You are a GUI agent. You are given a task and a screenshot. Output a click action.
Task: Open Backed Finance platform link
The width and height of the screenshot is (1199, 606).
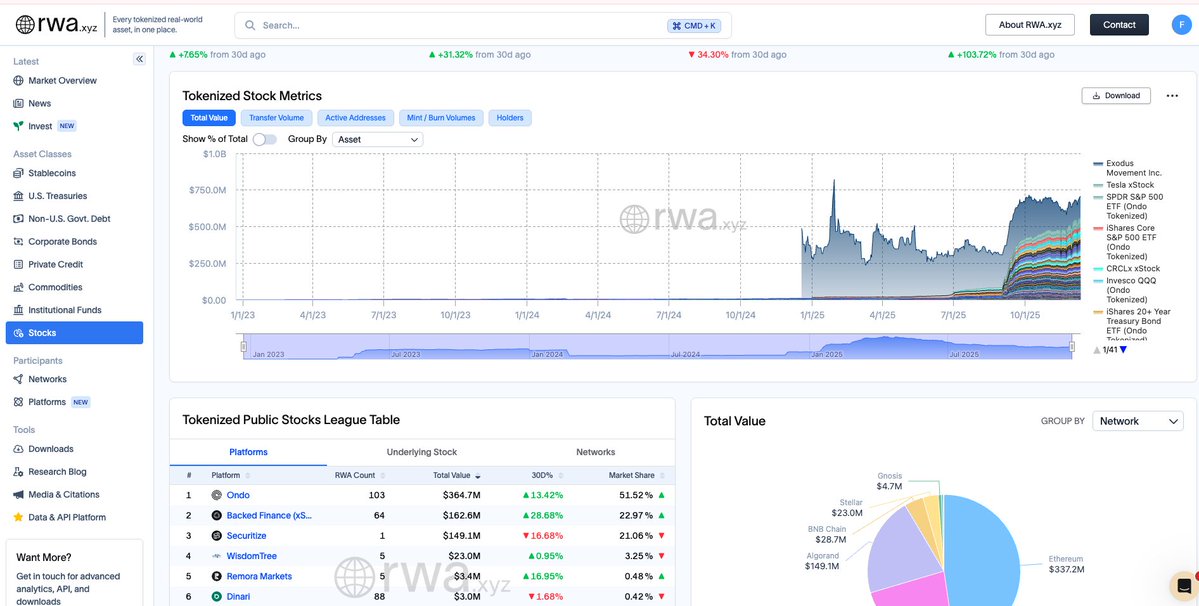(x=269, y=516)
